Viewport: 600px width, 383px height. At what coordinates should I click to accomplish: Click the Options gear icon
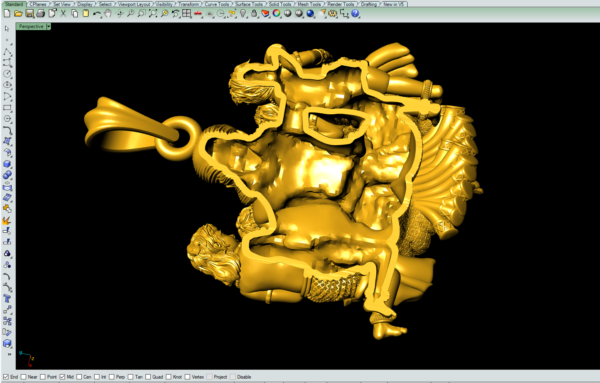333,14
